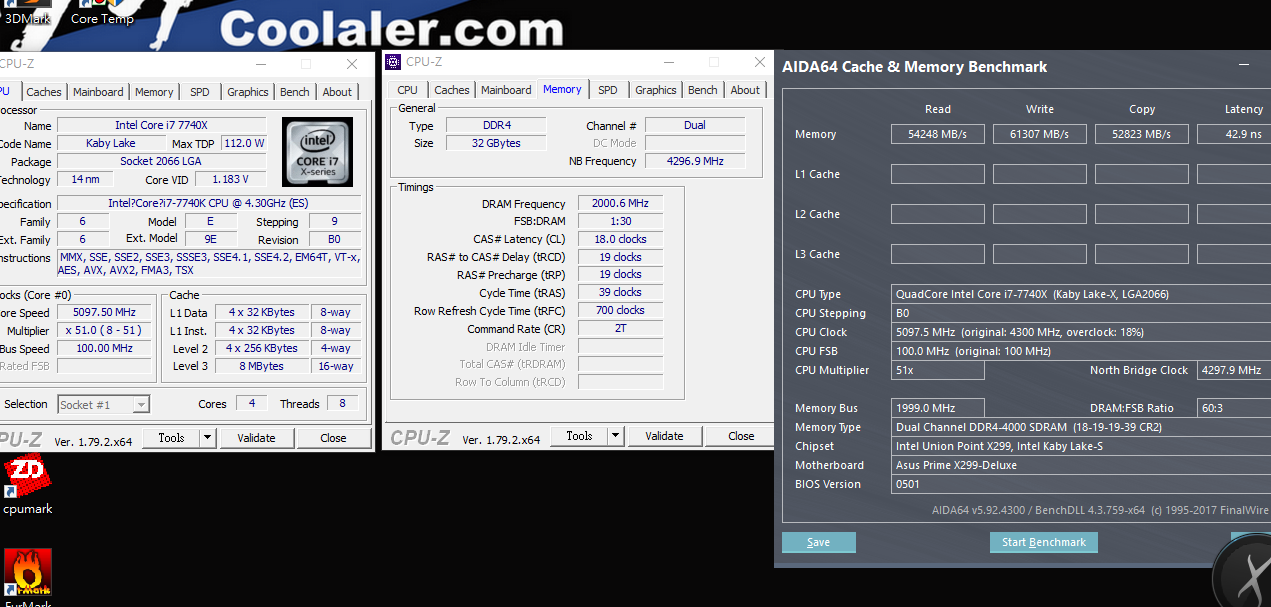Viewport: 1271px width, 607px height.
Task: Click Close button in left CPU-Z window
Action: point(333,437)
